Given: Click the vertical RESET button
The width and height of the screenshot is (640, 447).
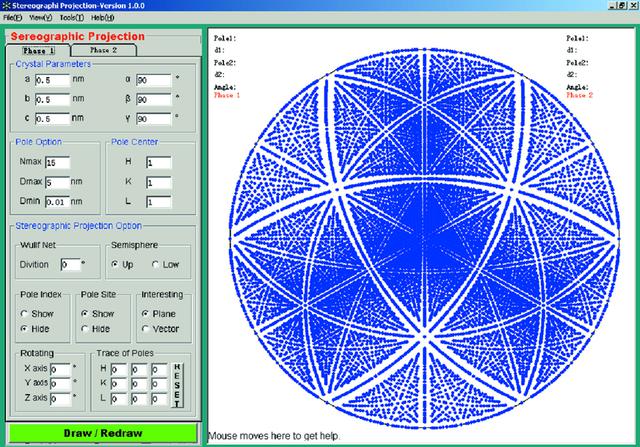Looking at the screenshot, I should [177, 385].
